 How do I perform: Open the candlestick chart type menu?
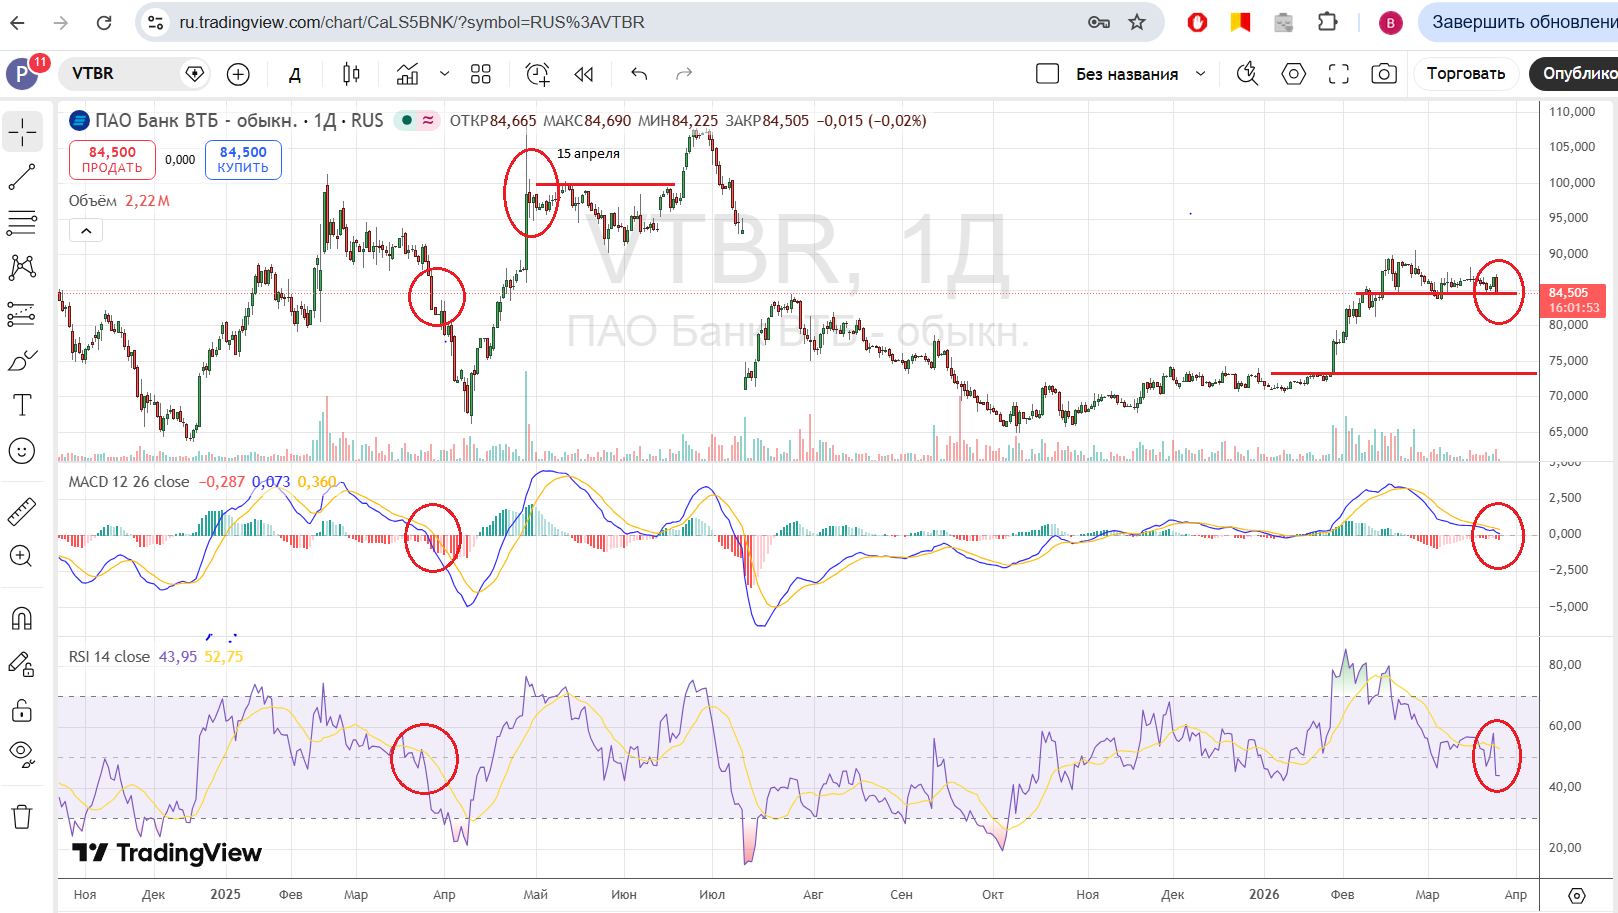click(351, 74)
